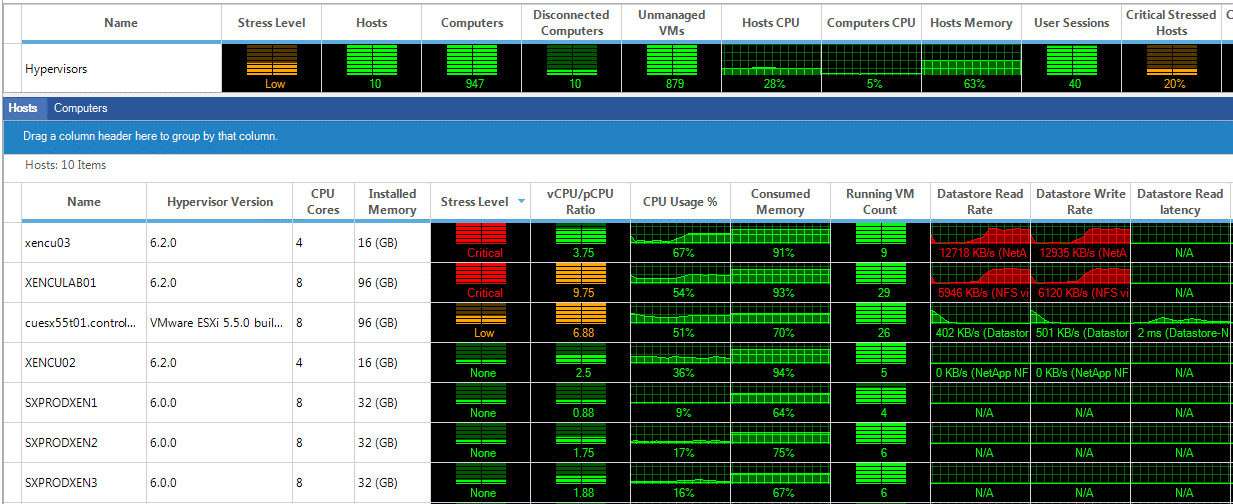Click the User Sessions column header
This screenshot has width=1233, height=504.
pyautogui.click(x=1071, y=22)
